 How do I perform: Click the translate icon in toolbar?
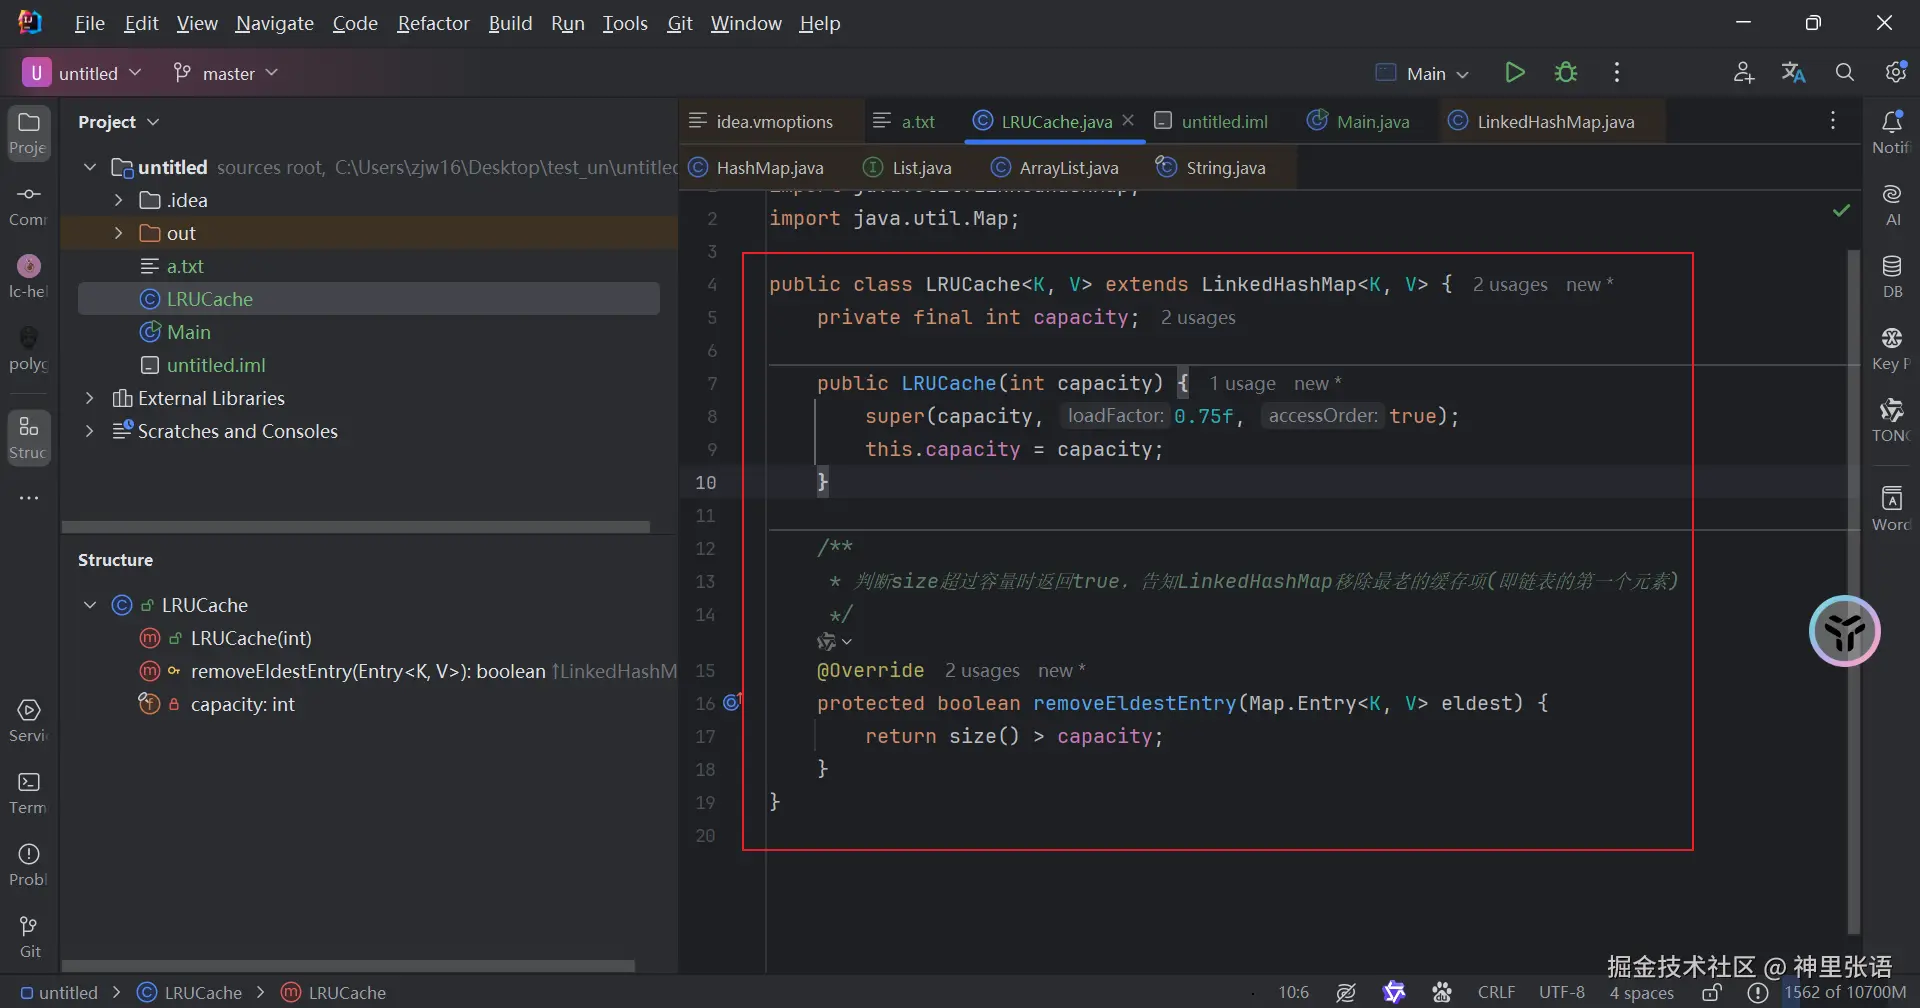click(x=1793, y=73)
